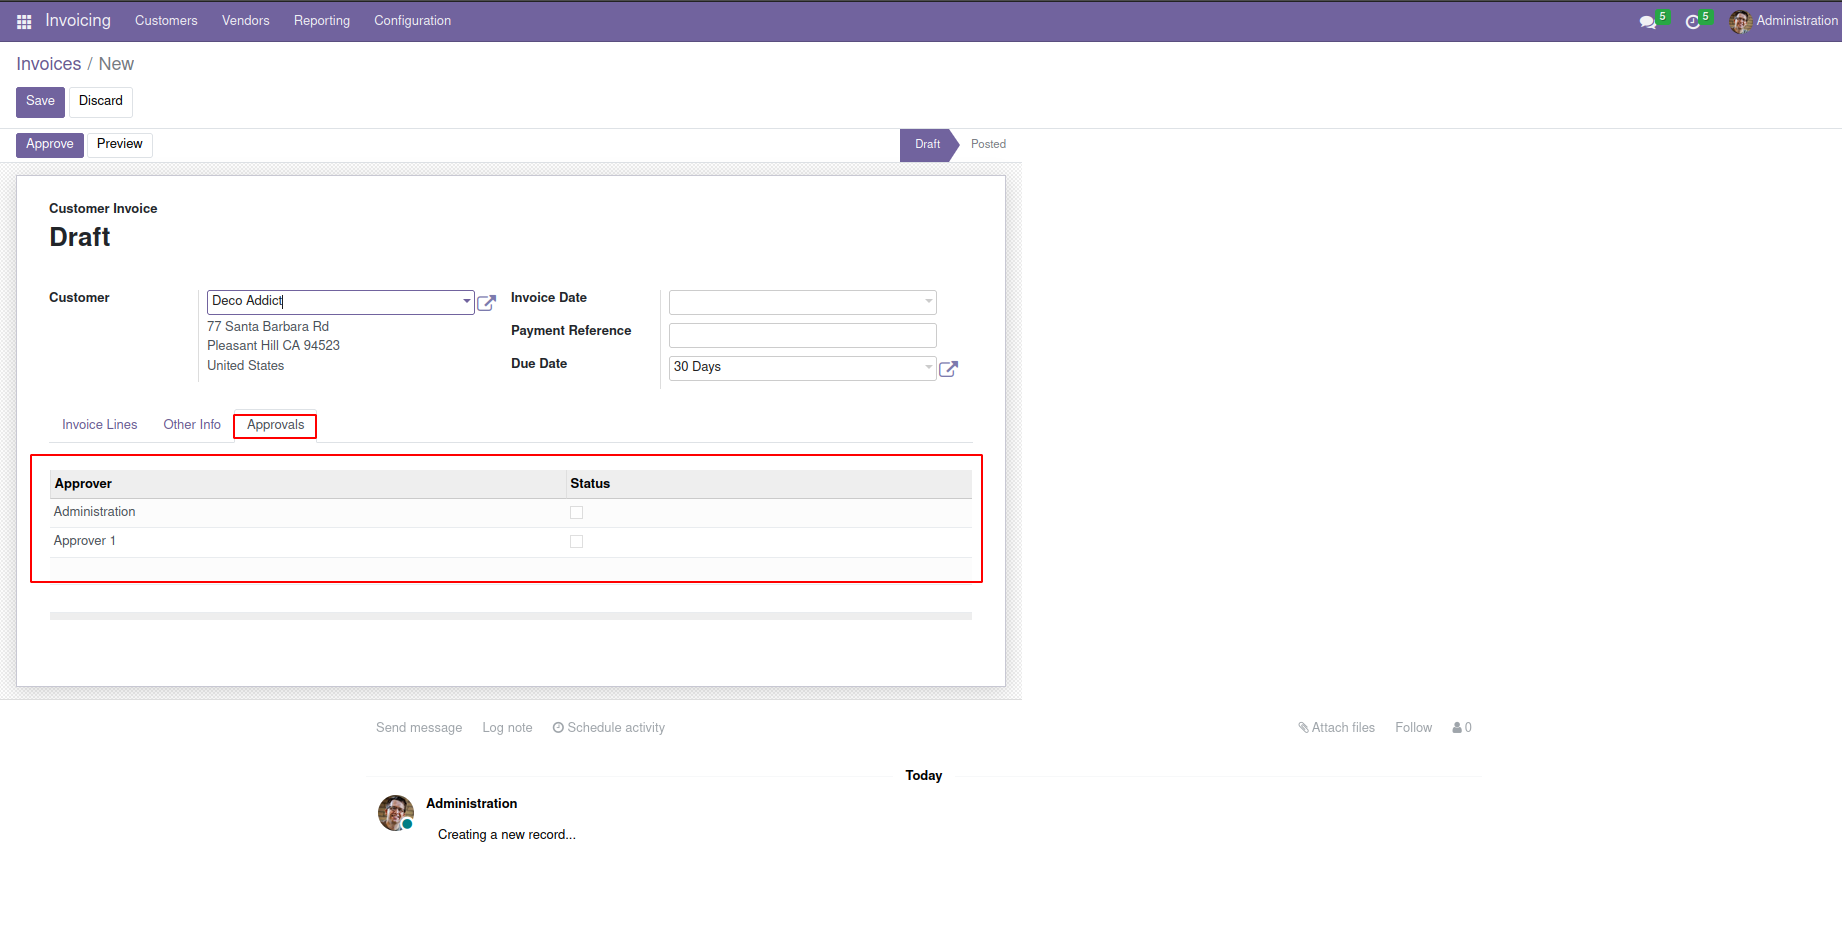The image size is (1842, 942).
Task: Tick Administration approver status checkbox
Action: click(576, 512)
